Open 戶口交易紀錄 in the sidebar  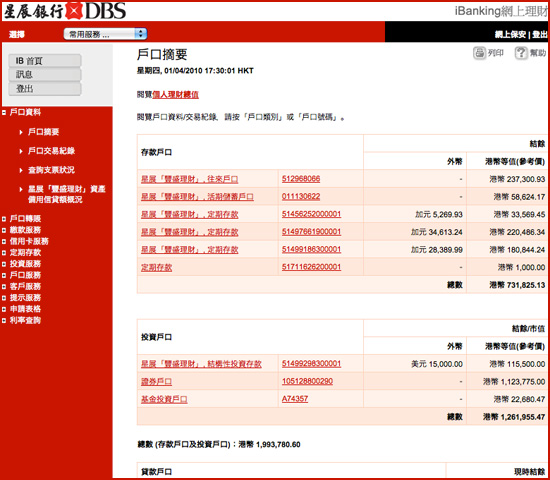(x=52, y=151)
